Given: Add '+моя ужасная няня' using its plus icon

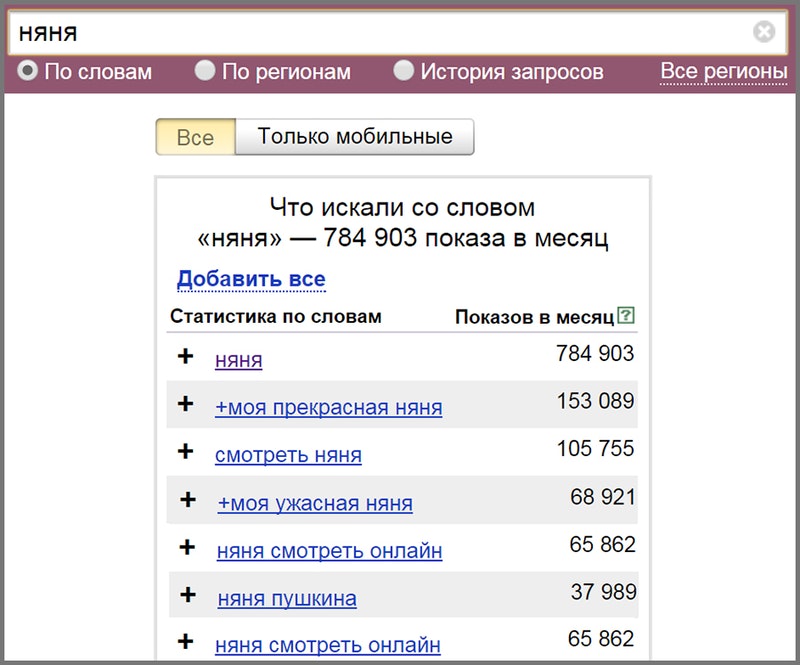Looking at the screenshot, I should (187, 500).
